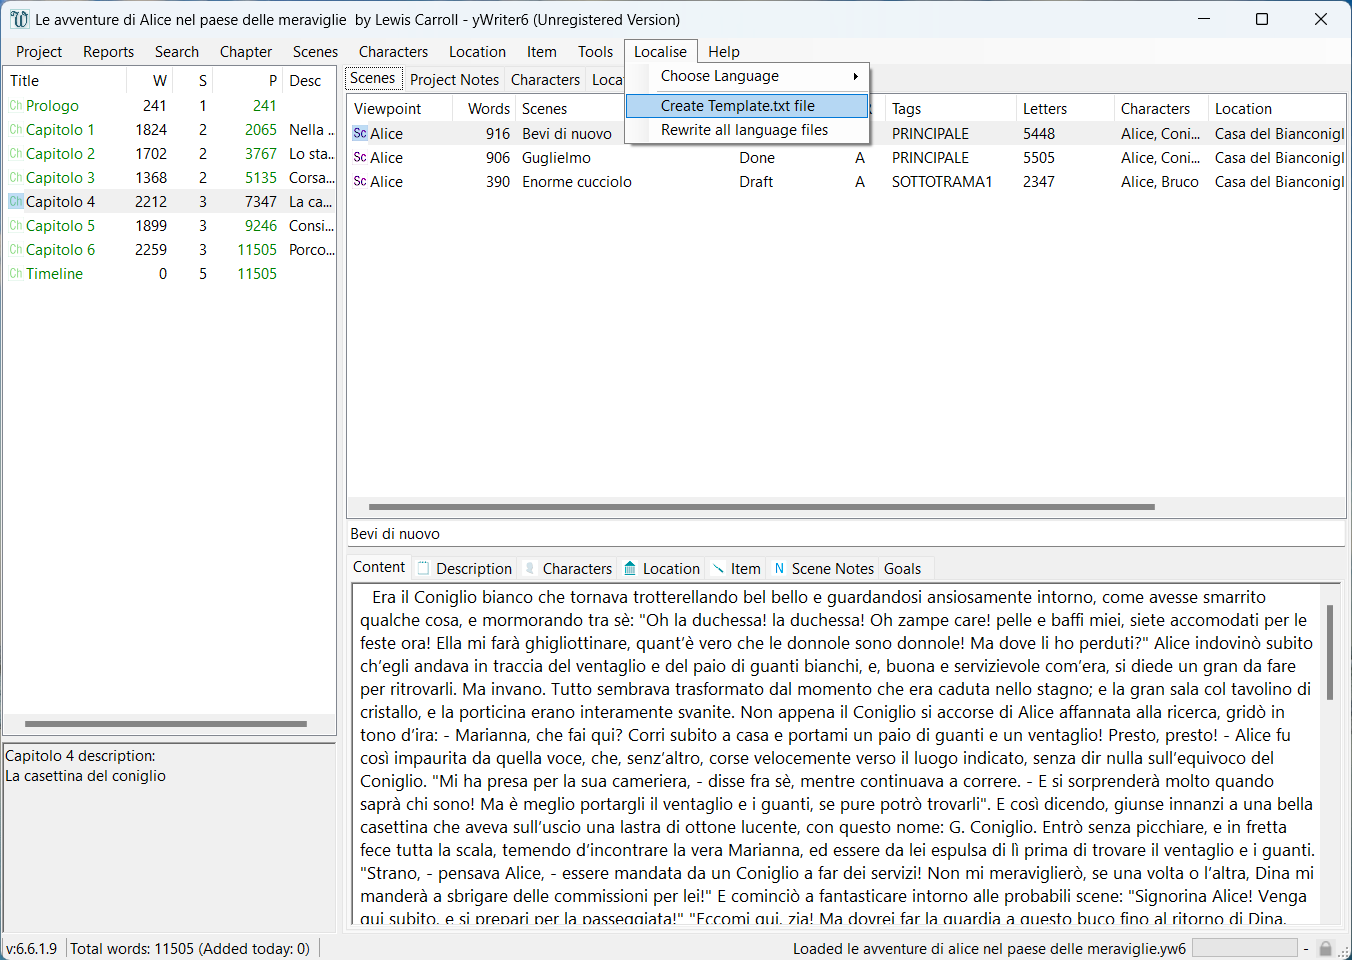Open the Tools menu
Viewport: 1352px width, 960px height.
[x=595, y=51]
